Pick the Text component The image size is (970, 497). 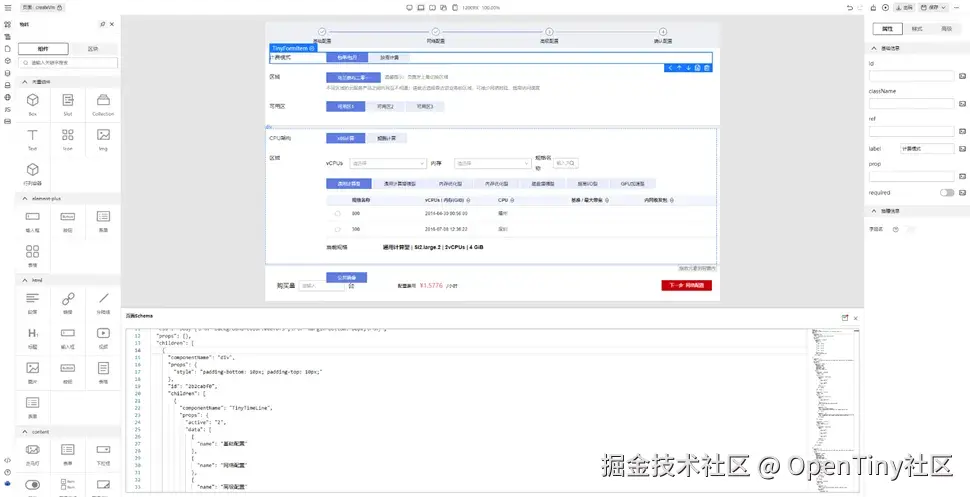point(33,139)
